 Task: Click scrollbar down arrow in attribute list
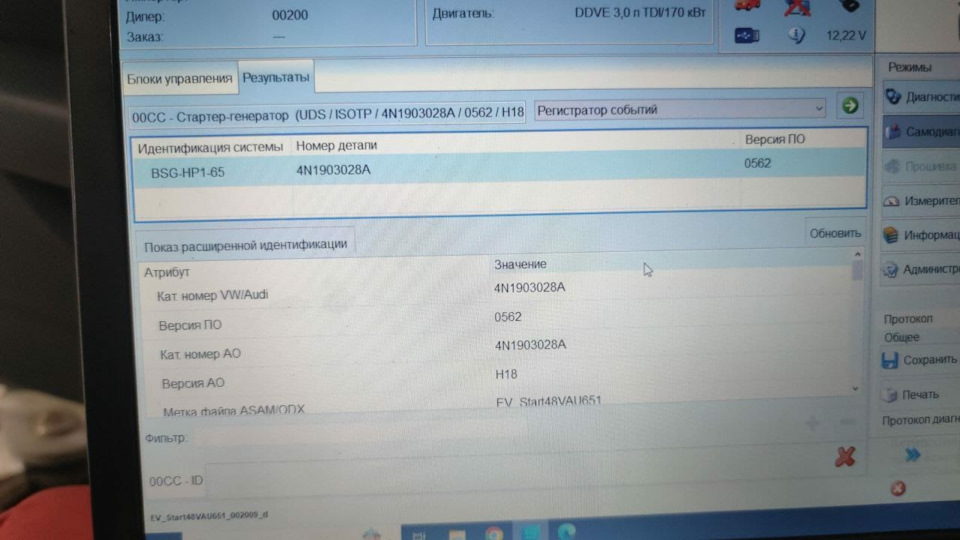point(855,389)
